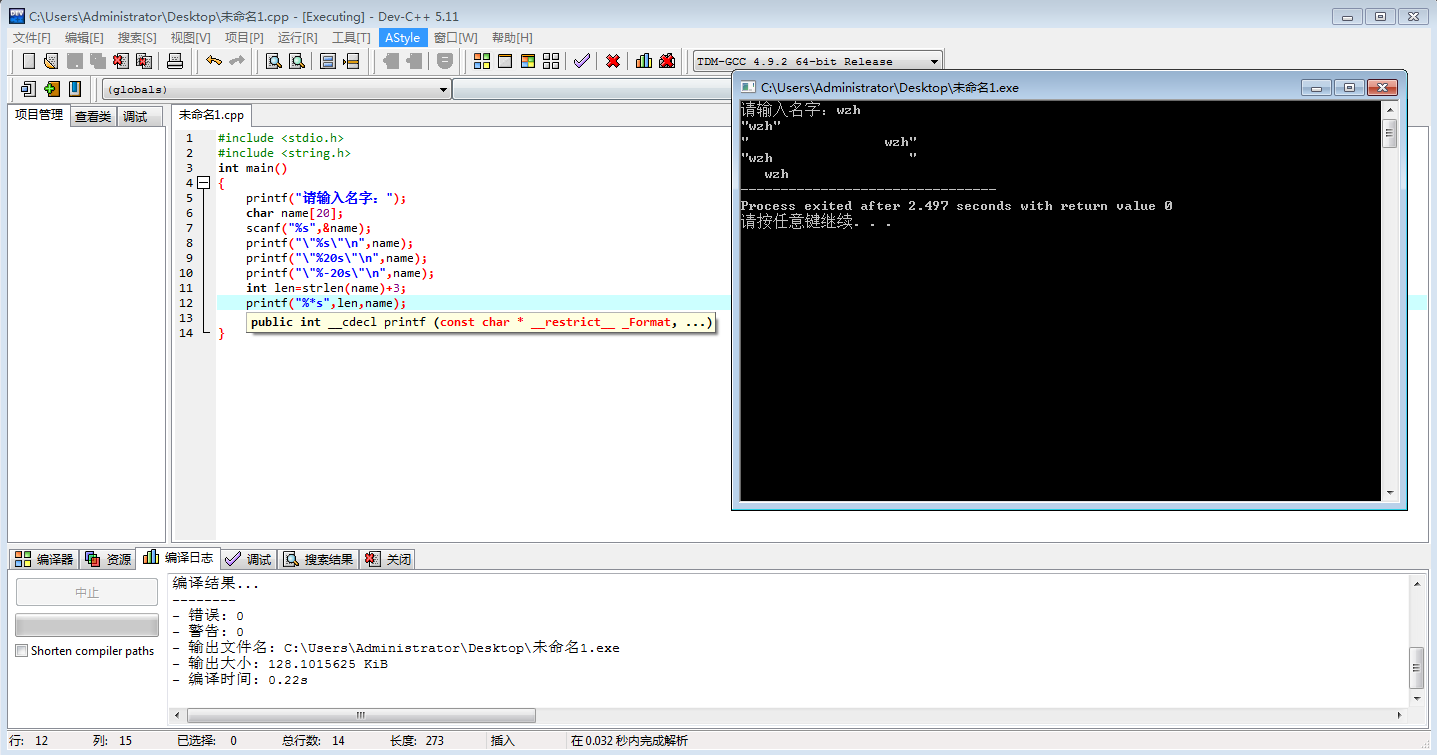
Task: Click the scanf line in the editor
Action: click(x=309, y=228)
